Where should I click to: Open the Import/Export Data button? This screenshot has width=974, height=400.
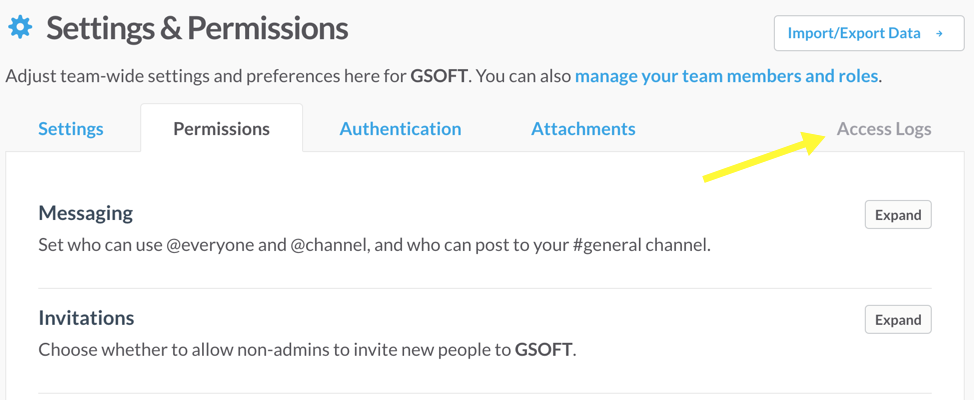868,33
